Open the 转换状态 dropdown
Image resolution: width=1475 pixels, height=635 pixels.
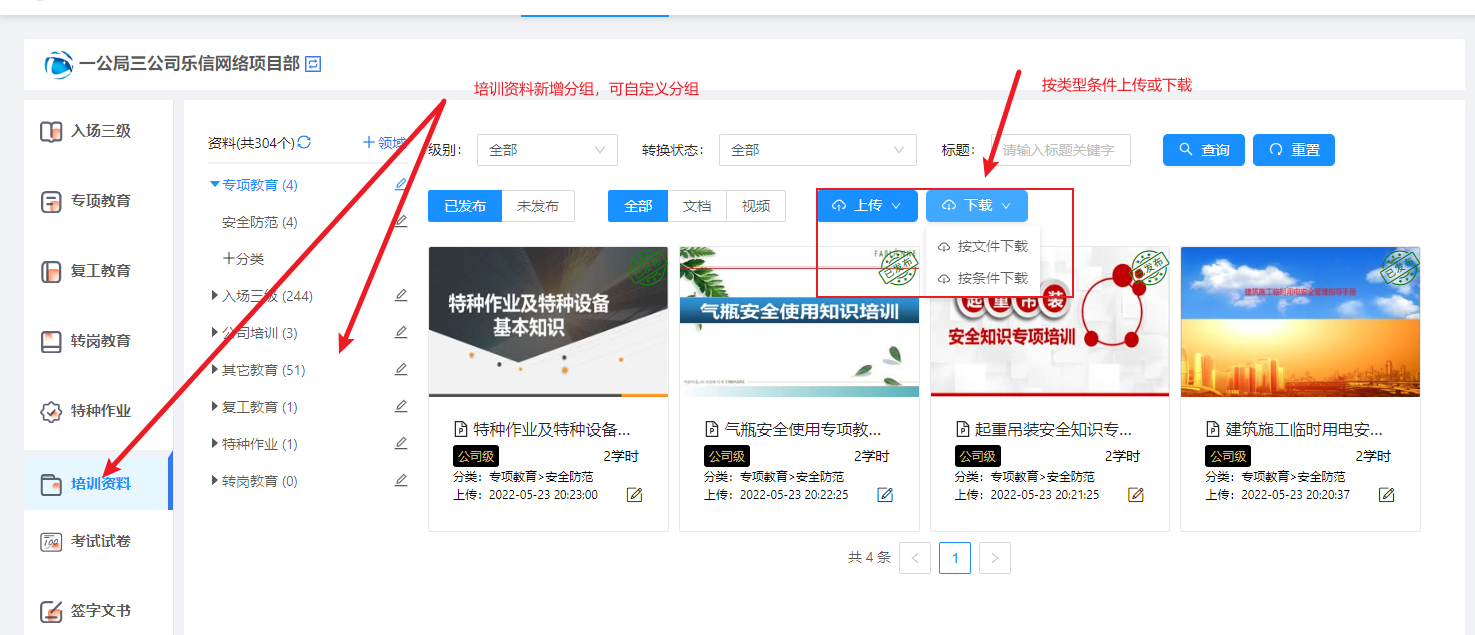(817, 150)
